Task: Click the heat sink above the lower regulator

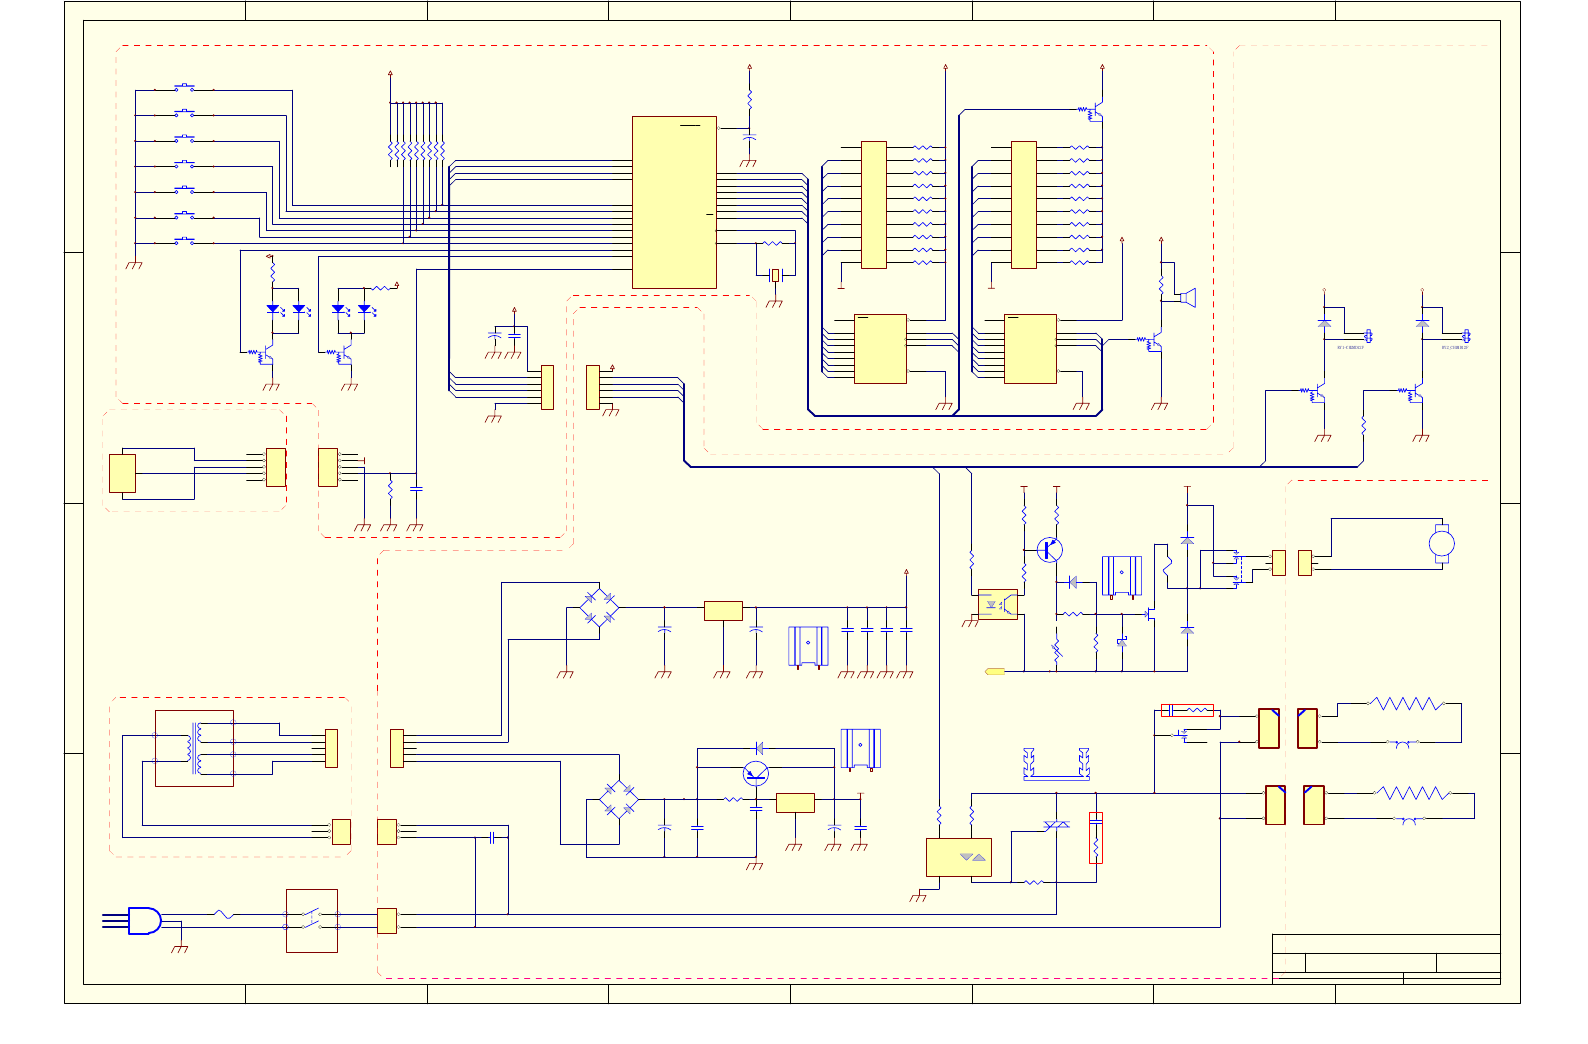Action: coord(860,750)
